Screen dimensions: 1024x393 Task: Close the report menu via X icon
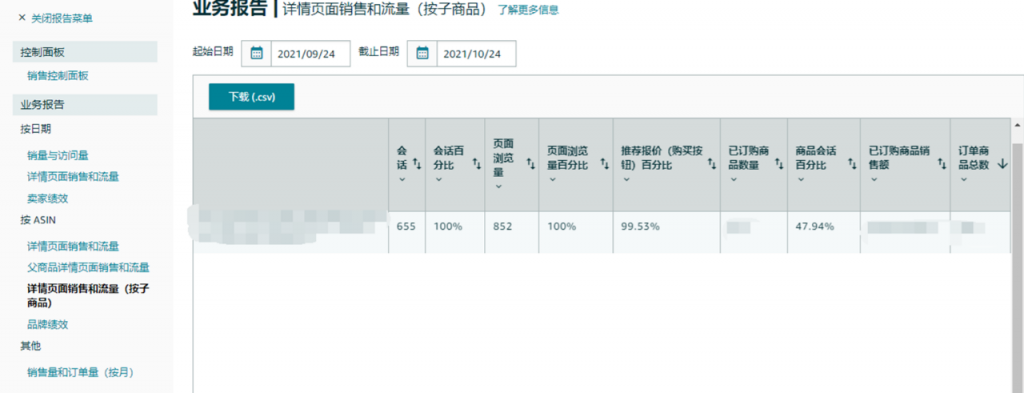click(x=22, y=18)
